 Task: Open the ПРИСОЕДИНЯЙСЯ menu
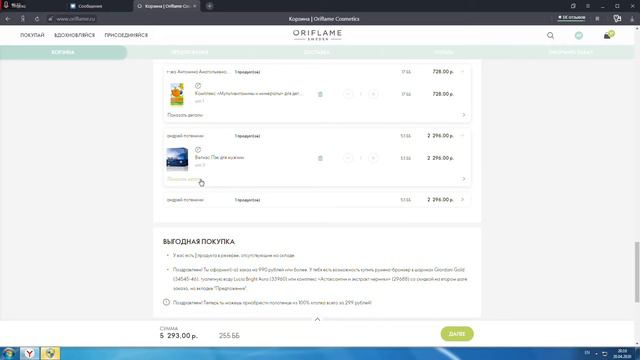click(126, 35)
